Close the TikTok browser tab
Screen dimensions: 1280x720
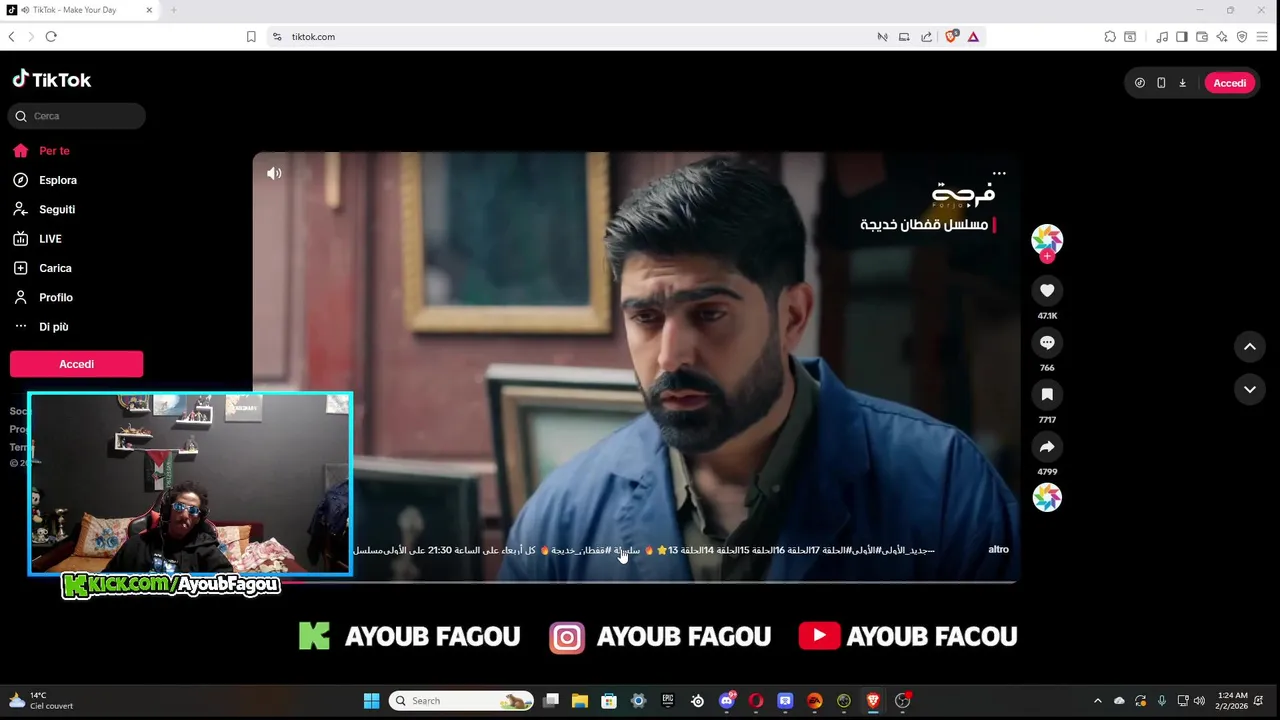coord(150,10)
